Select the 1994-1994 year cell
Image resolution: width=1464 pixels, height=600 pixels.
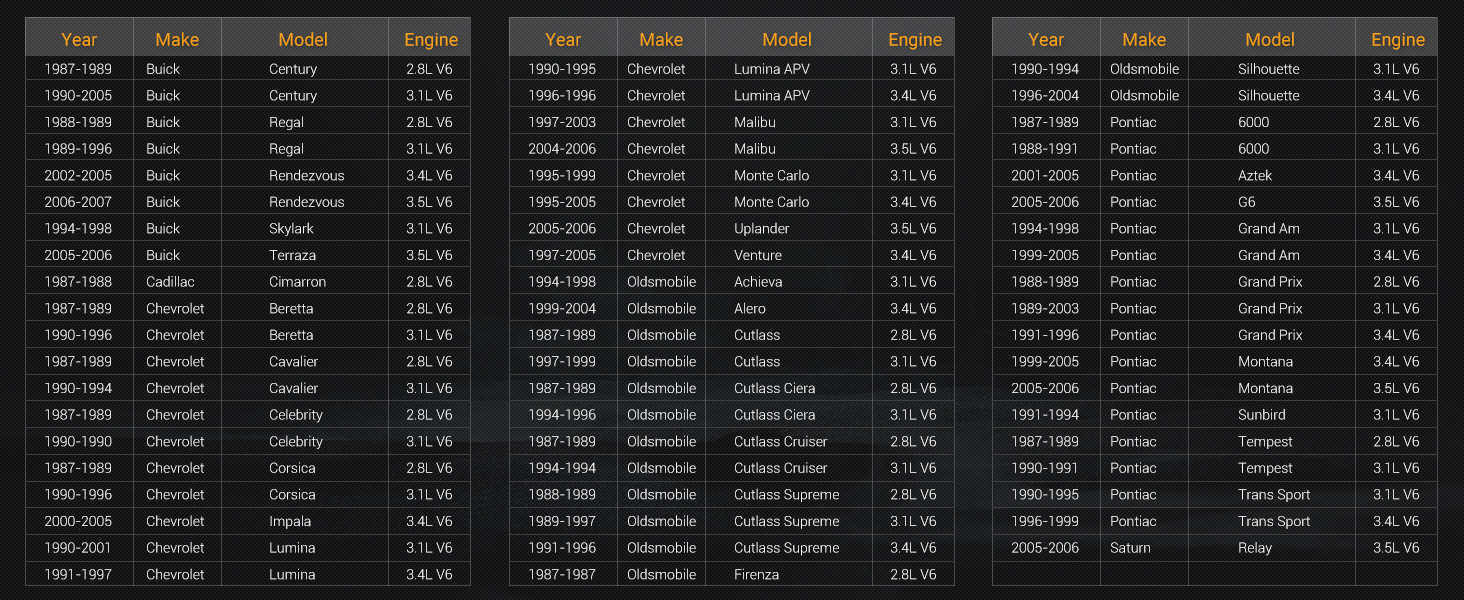(563, 468)
